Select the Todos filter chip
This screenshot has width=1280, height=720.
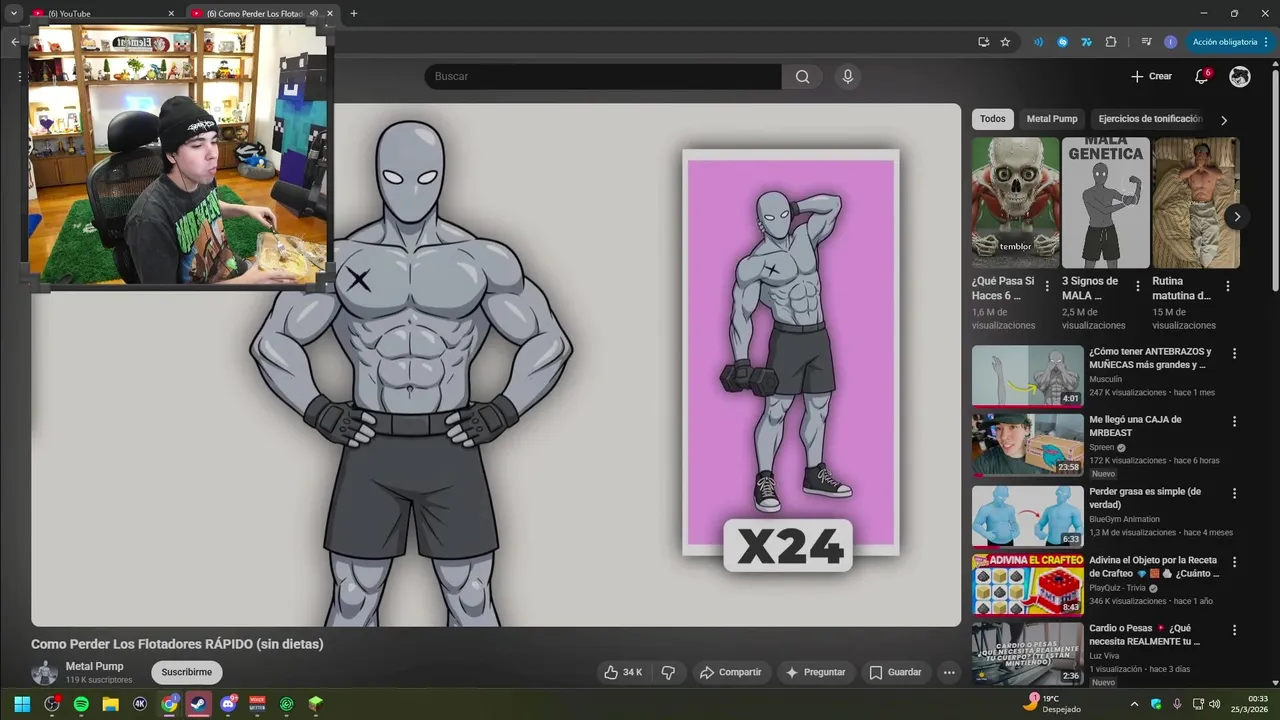[993, 119]
